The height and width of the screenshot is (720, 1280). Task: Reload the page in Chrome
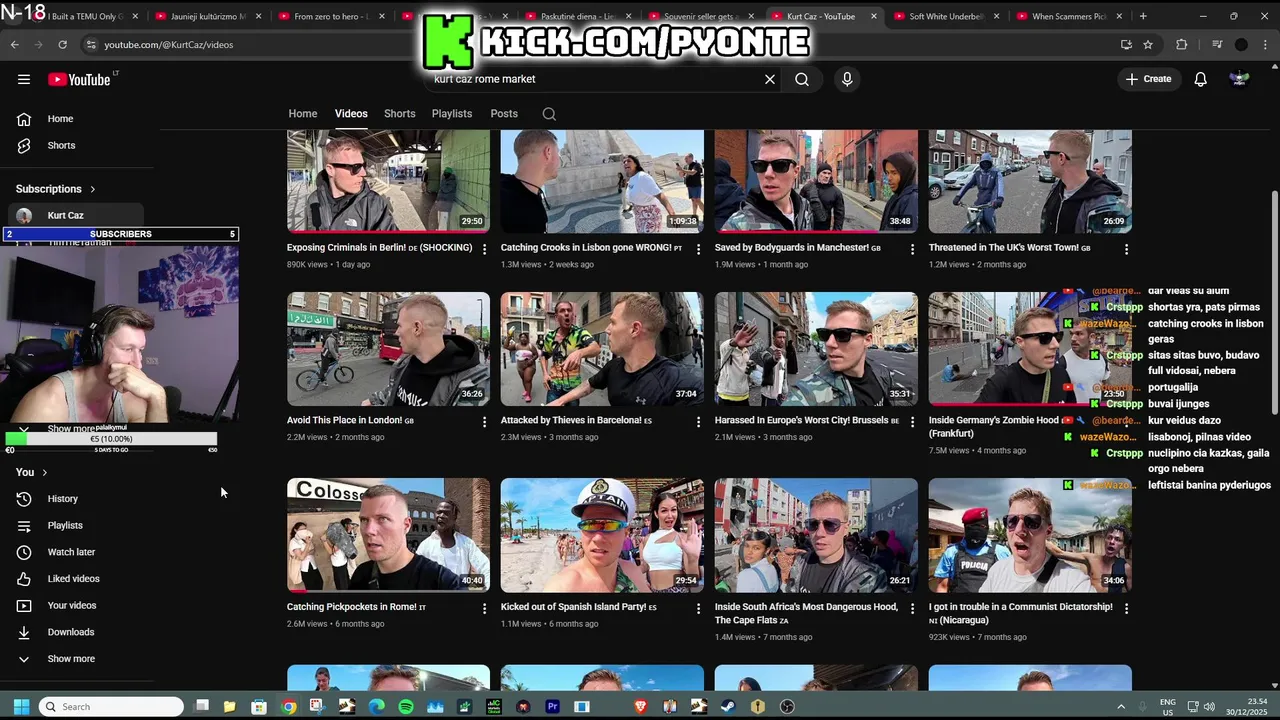coord(62,44)
